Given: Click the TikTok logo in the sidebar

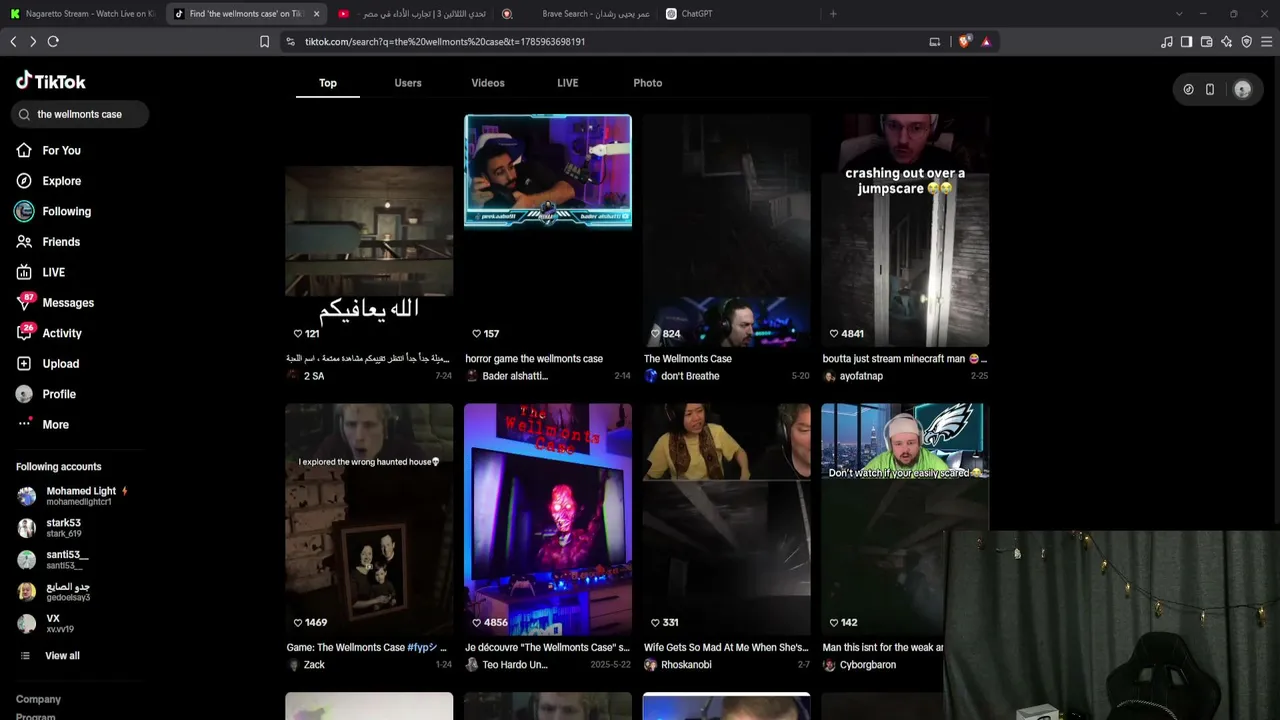Looking at the screenshot, I should click(x=50, y=81).
